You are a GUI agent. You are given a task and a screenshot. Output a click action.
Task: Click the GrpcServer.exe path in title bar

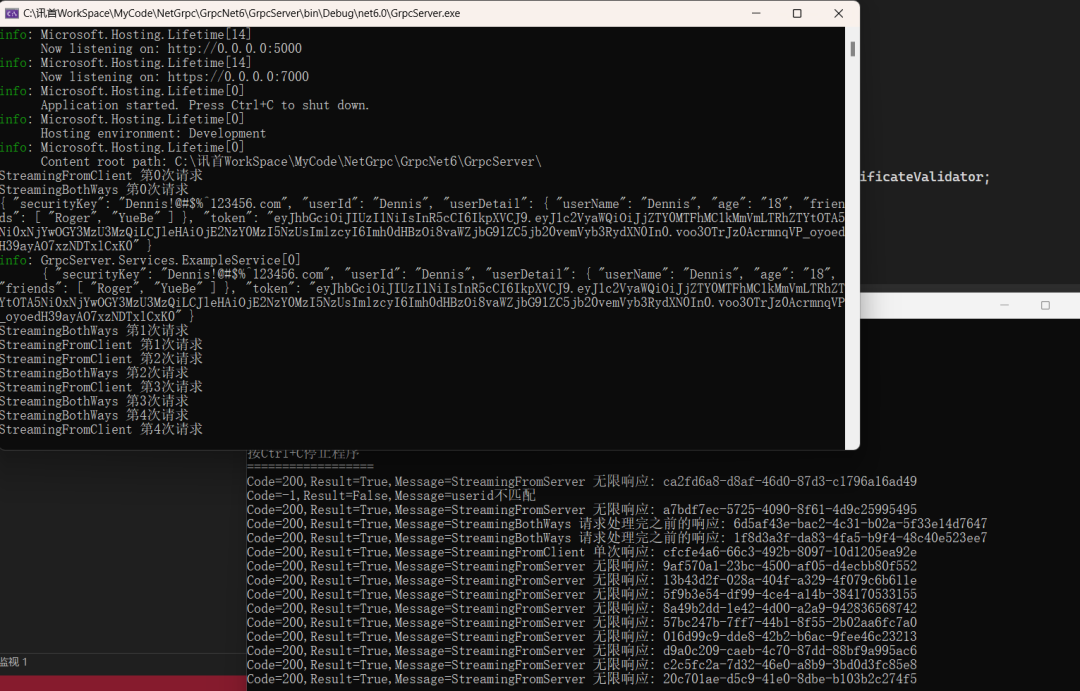pos(241,13)
